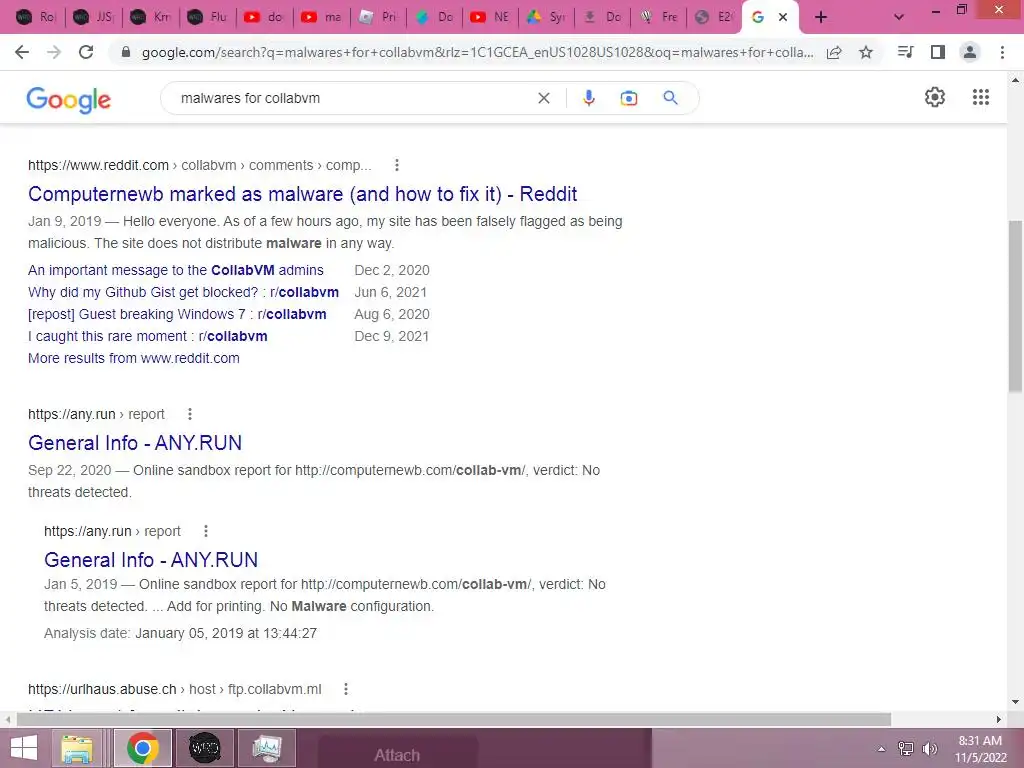Switch to the 'Fre' browser tab
1024x768 pixels.
pyautogui.click(x=660, y=17)
